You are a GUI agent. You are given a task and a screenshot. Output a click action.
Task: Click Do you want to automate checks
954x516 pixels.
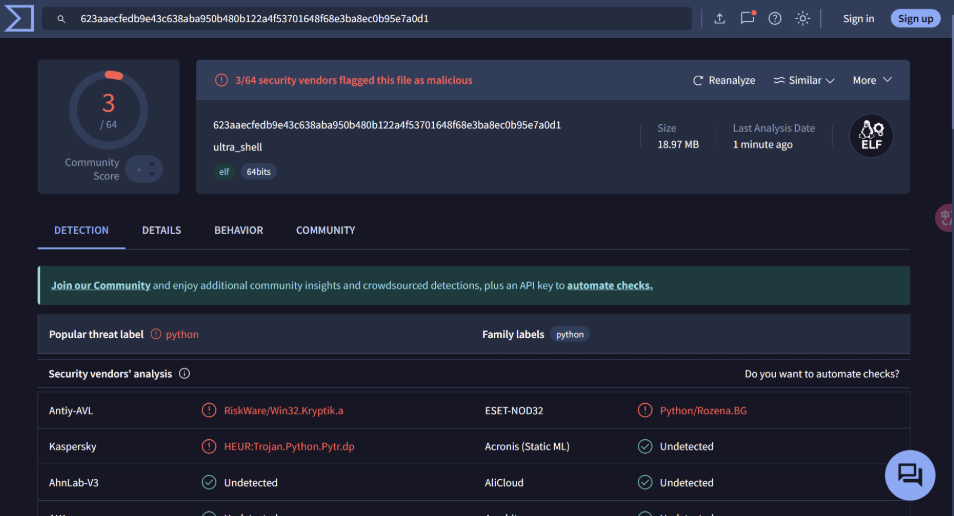click(x=821, y=374)
